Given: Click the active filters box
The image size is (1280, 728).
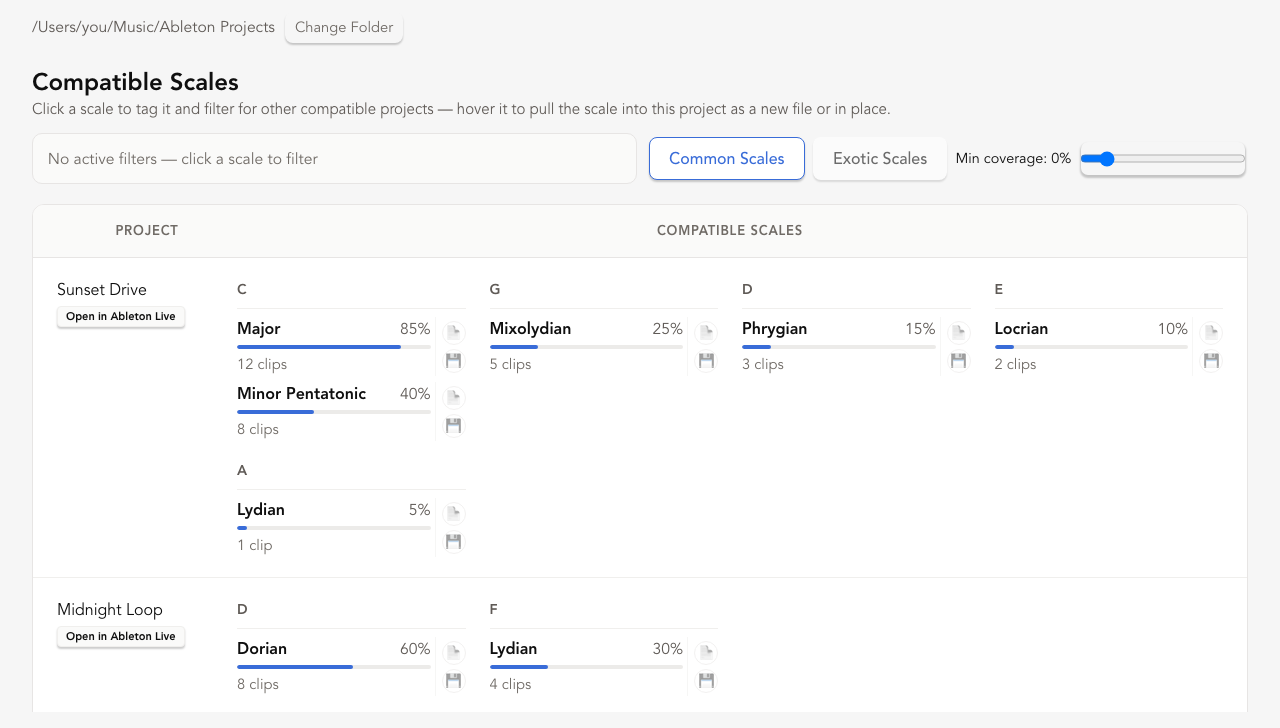Looking at the screenshot, I should pos(334,158).
